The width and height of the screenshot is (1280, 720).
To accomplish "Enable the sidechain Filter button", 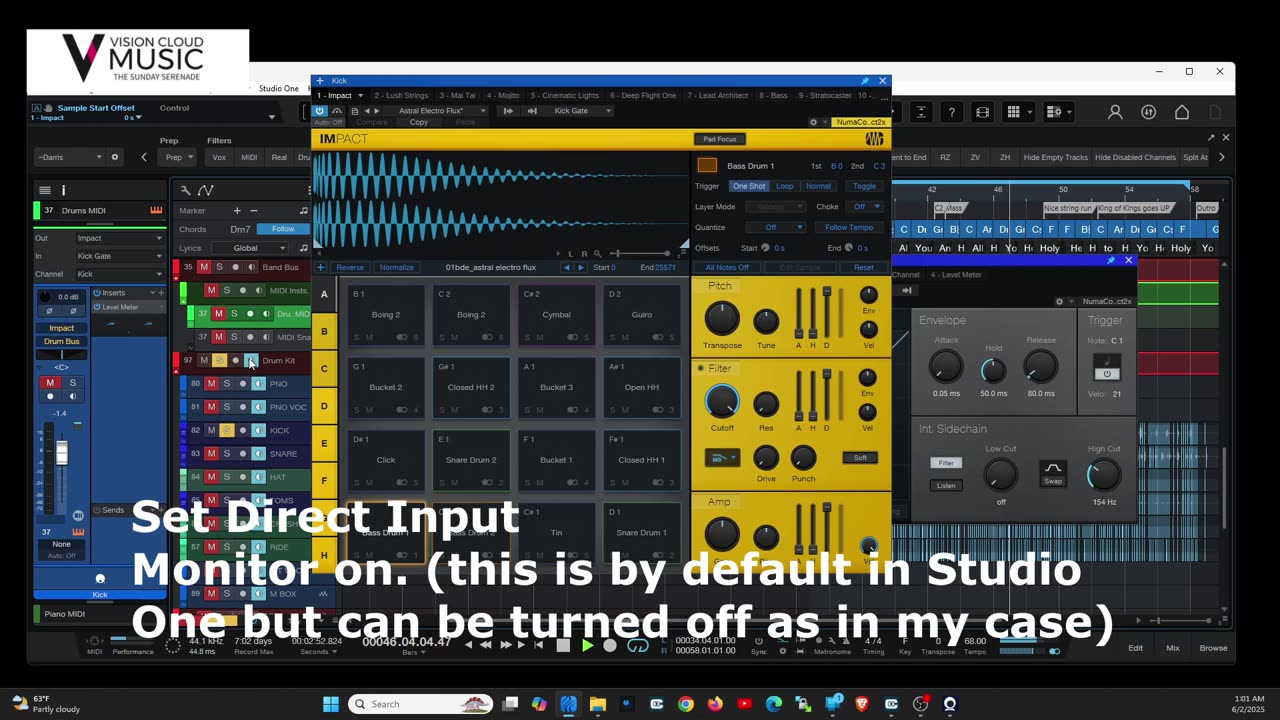I will (x=946, y=463).
